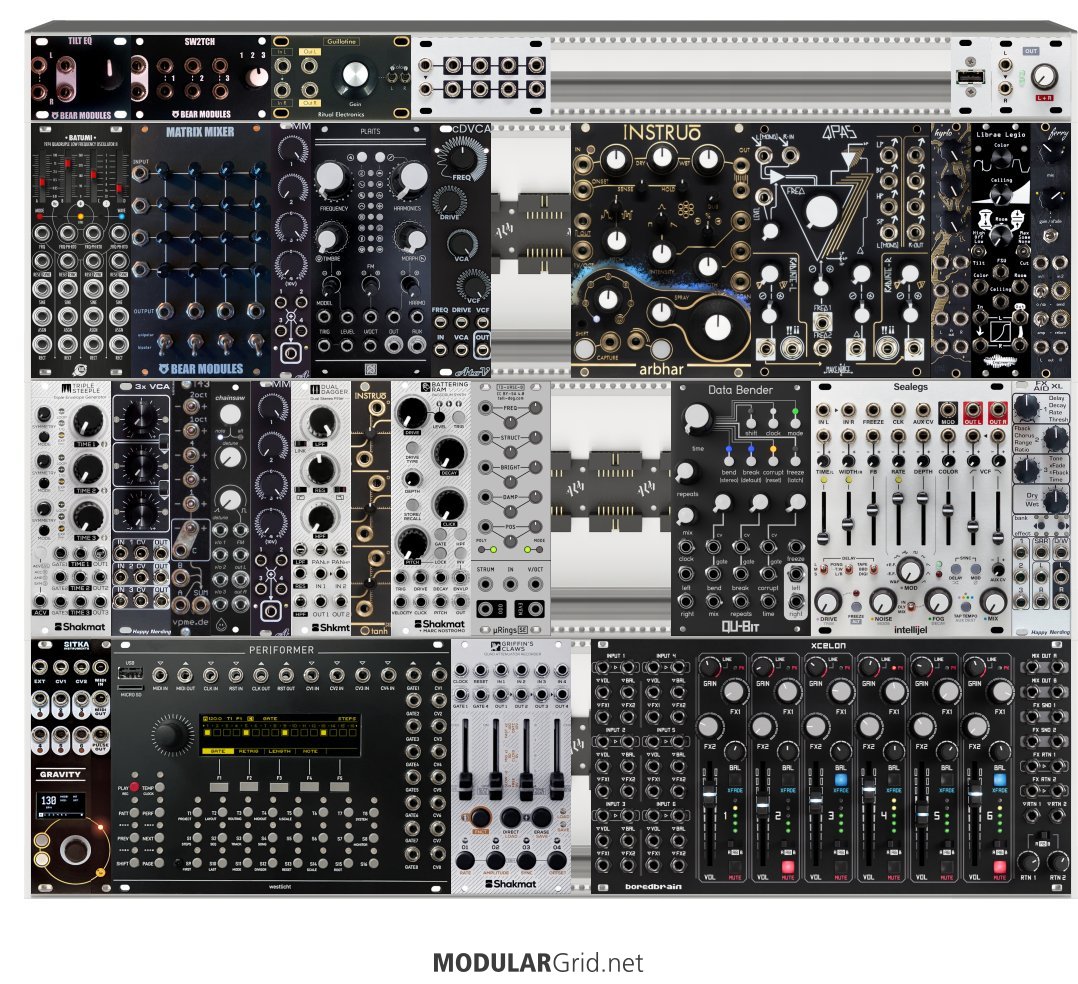Viewport: 1078px width, 984px height.
Task: Click the HARMONICS knob on Plaits
Action: tap(410, 179)
